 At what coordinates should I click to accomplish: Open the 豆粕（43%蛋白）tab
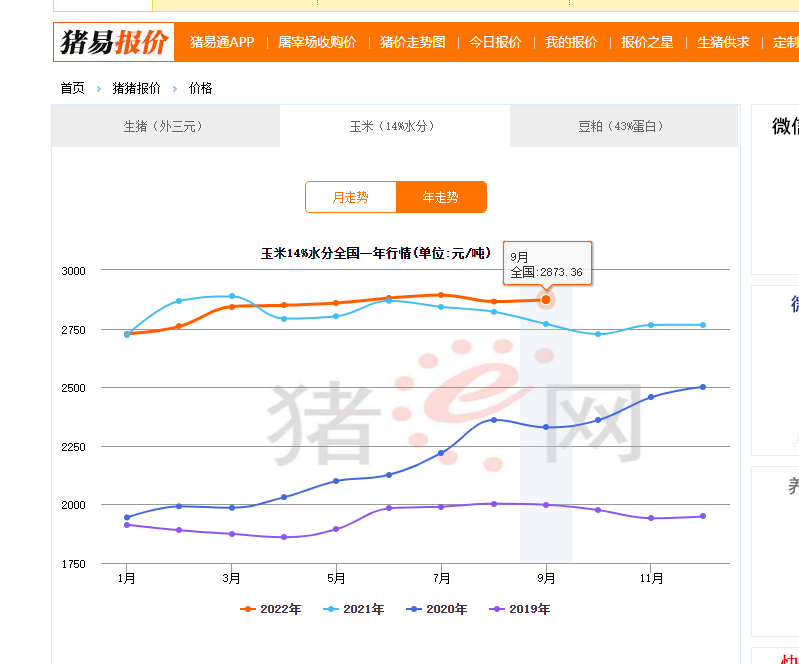coord(621,126)
